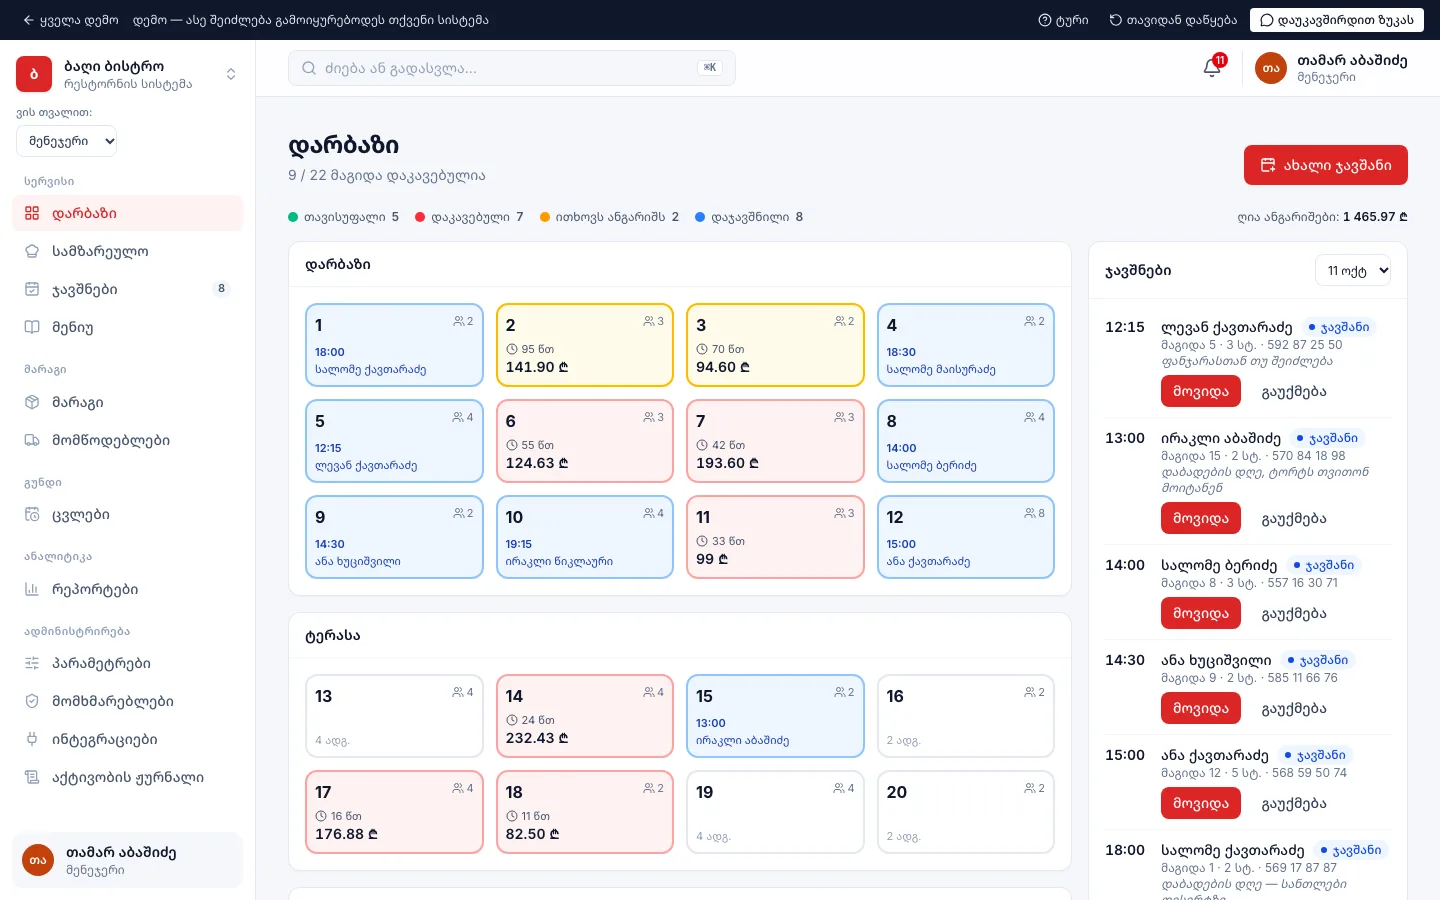Screen dimensions: 1440x900
Task: Open მენიუ in the sidebar
Action: 127,327
